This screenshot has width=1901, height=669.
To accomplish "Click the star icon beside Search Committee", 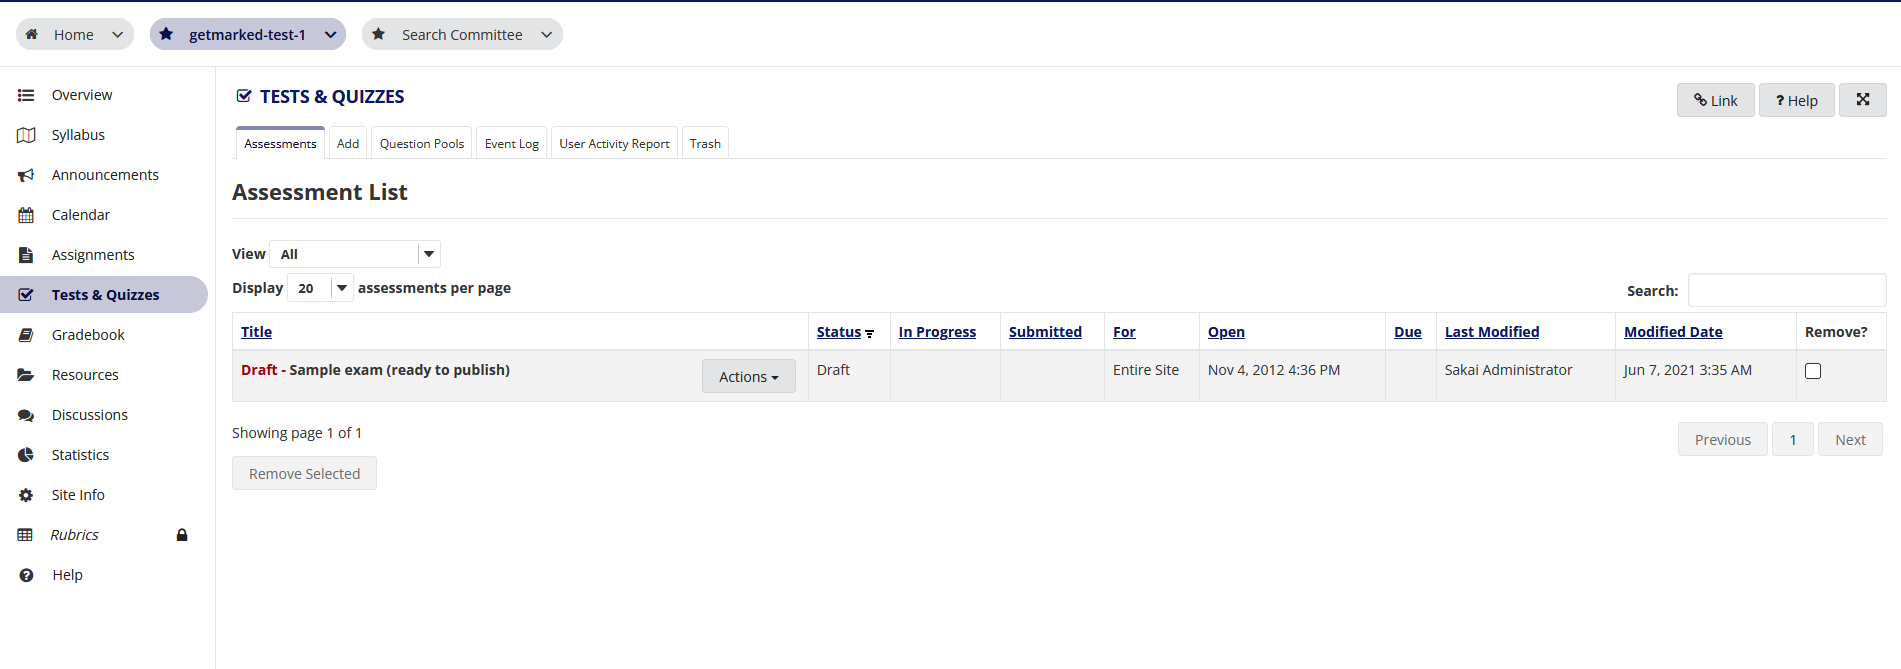I will [x=378, y=34].
